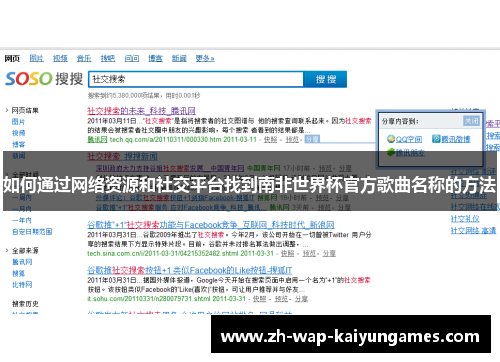Switch to the 视频 search tab
This screenshot has width=500, height=362.
[60, 59]
